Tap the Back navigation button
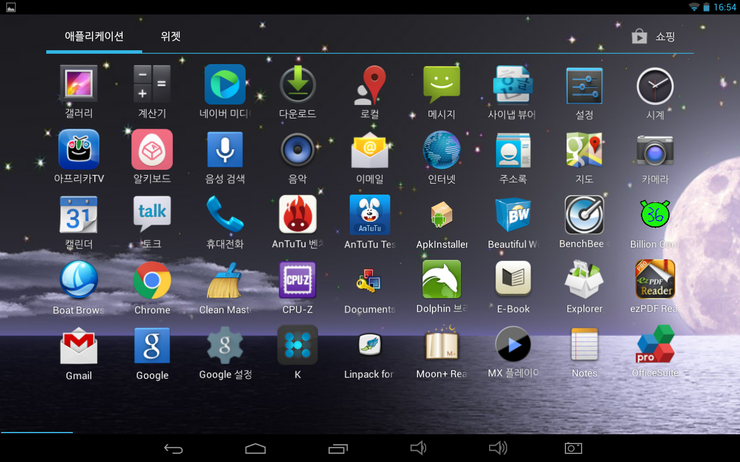740x462 pixels. (173, 448)
